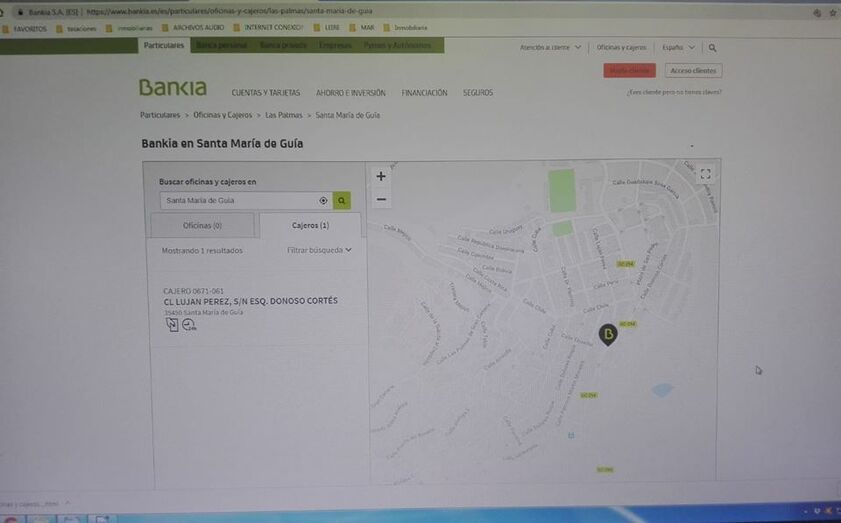Bookmark this page with the star icon
This screenshot has height=523, width=841.
(x=833, y=13)
